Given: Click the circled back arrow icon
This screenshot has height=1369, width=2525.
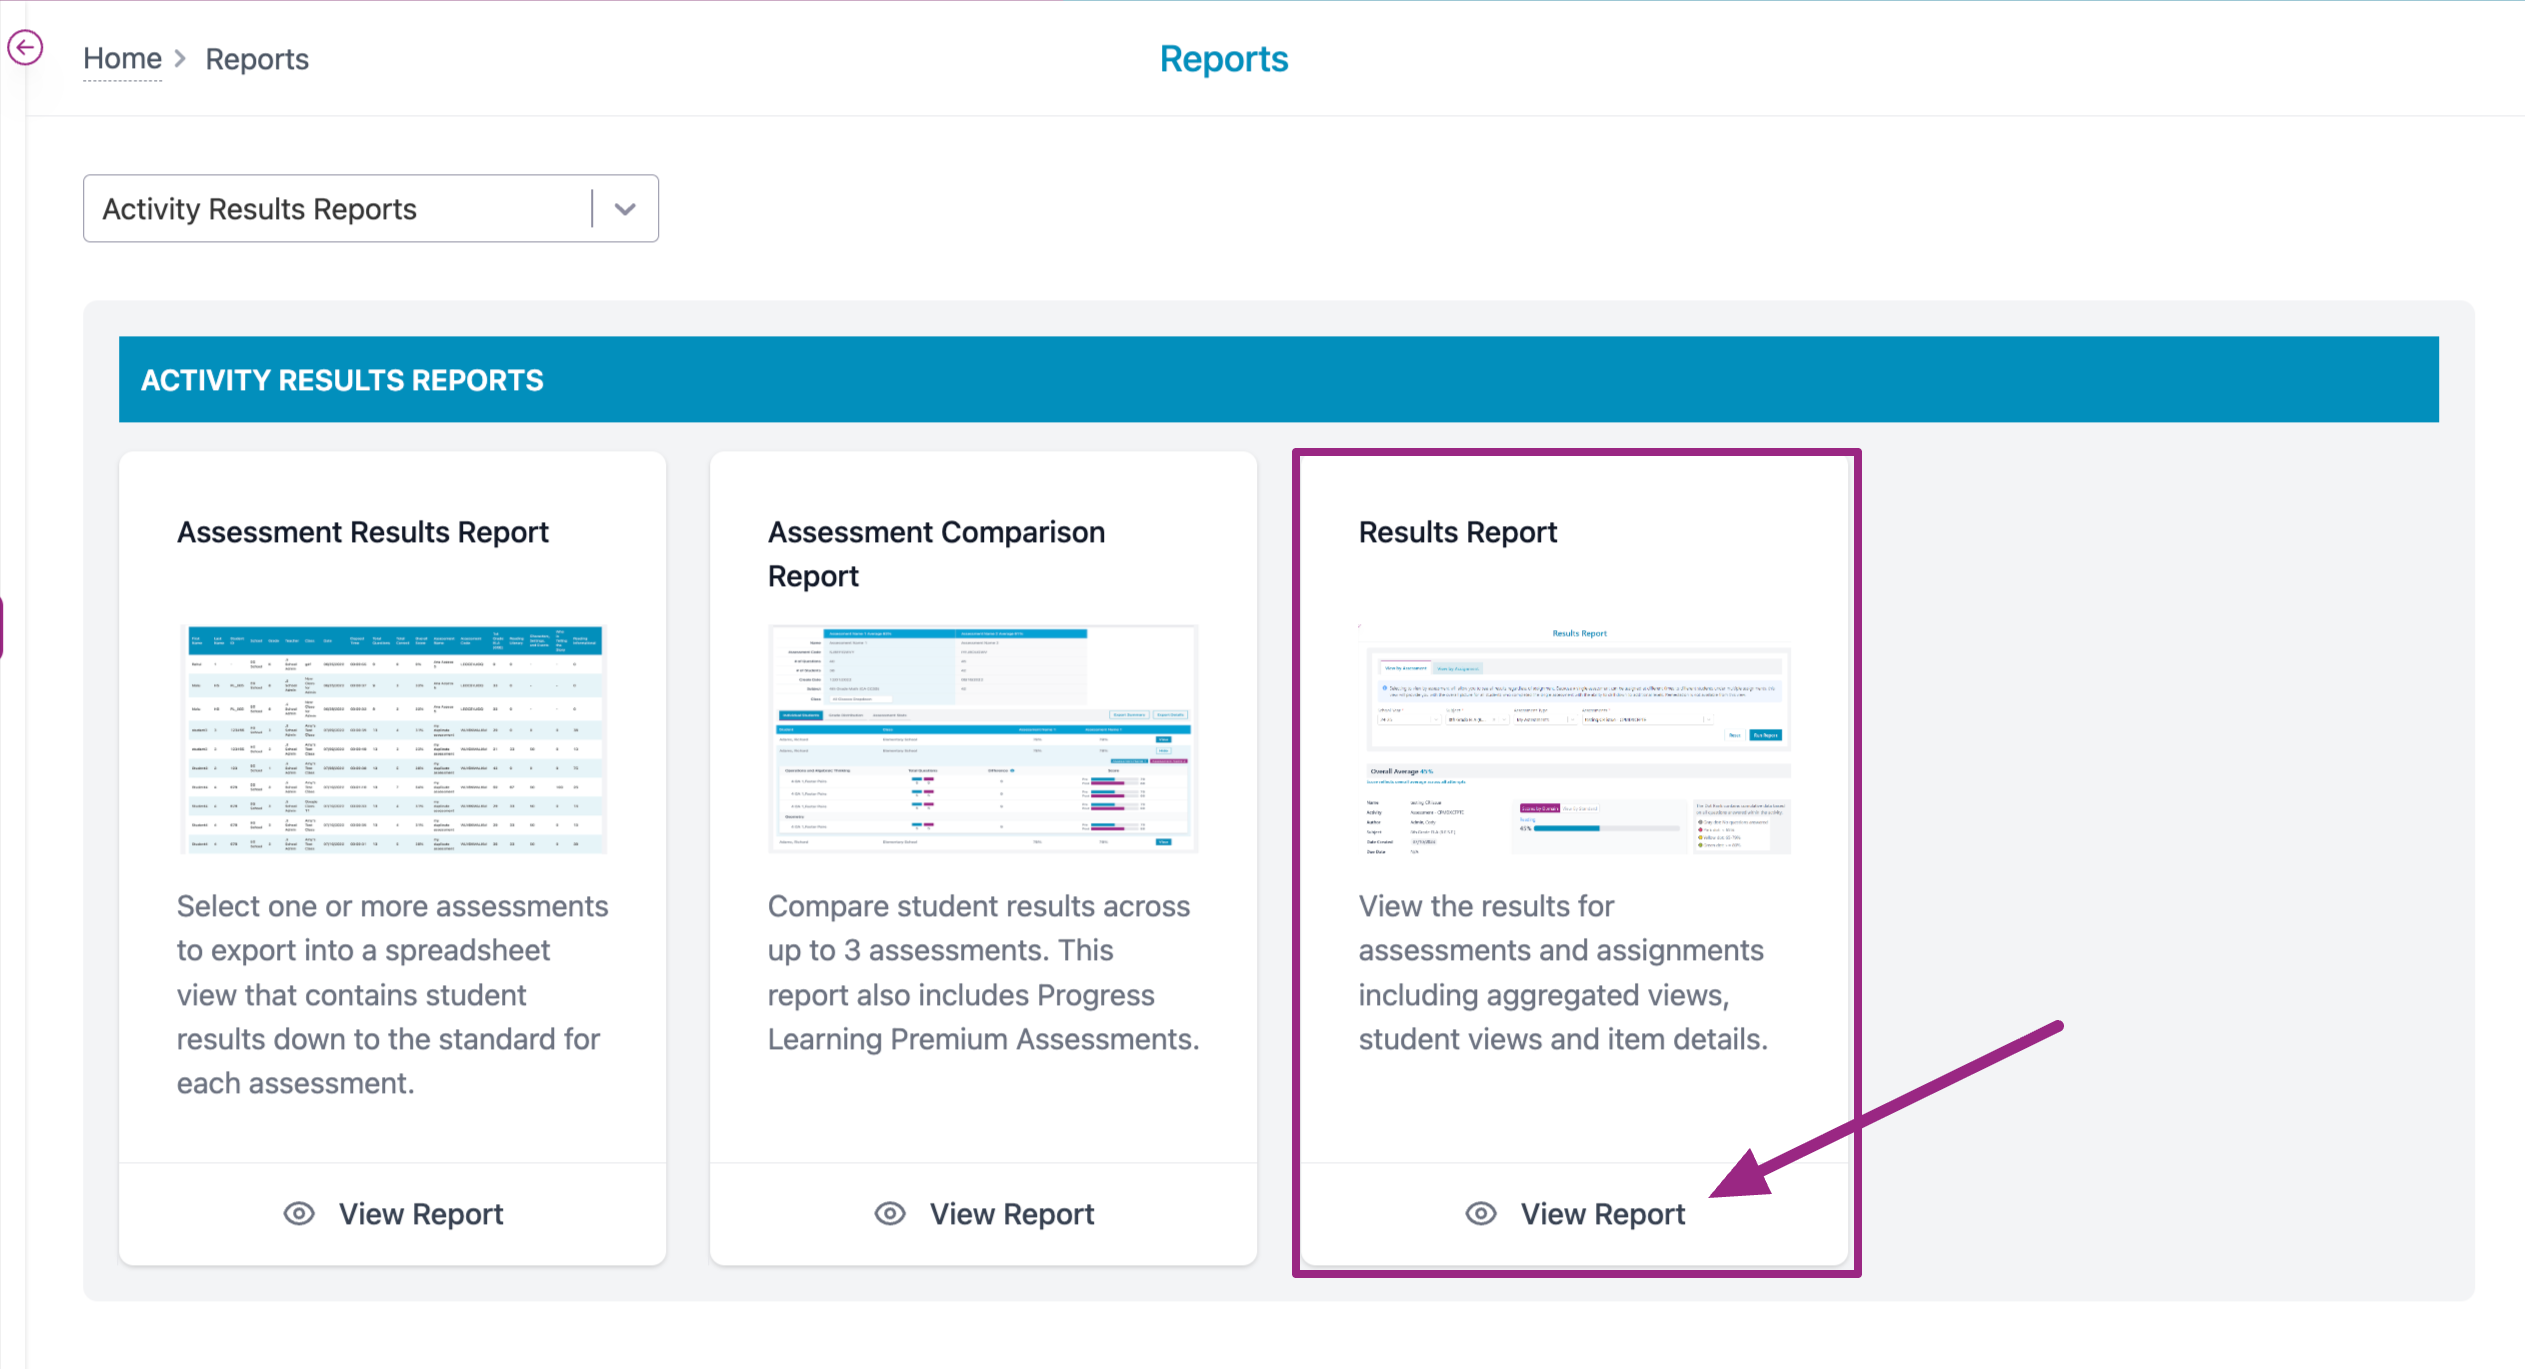Looking at the screenshot, I should tap(25, 47).
